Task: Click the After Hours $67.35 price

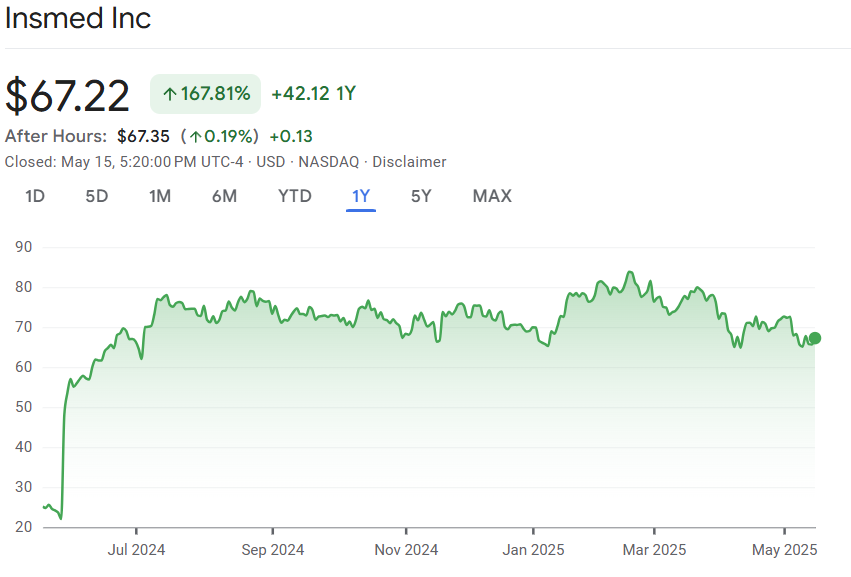Action: click(143, 136)
